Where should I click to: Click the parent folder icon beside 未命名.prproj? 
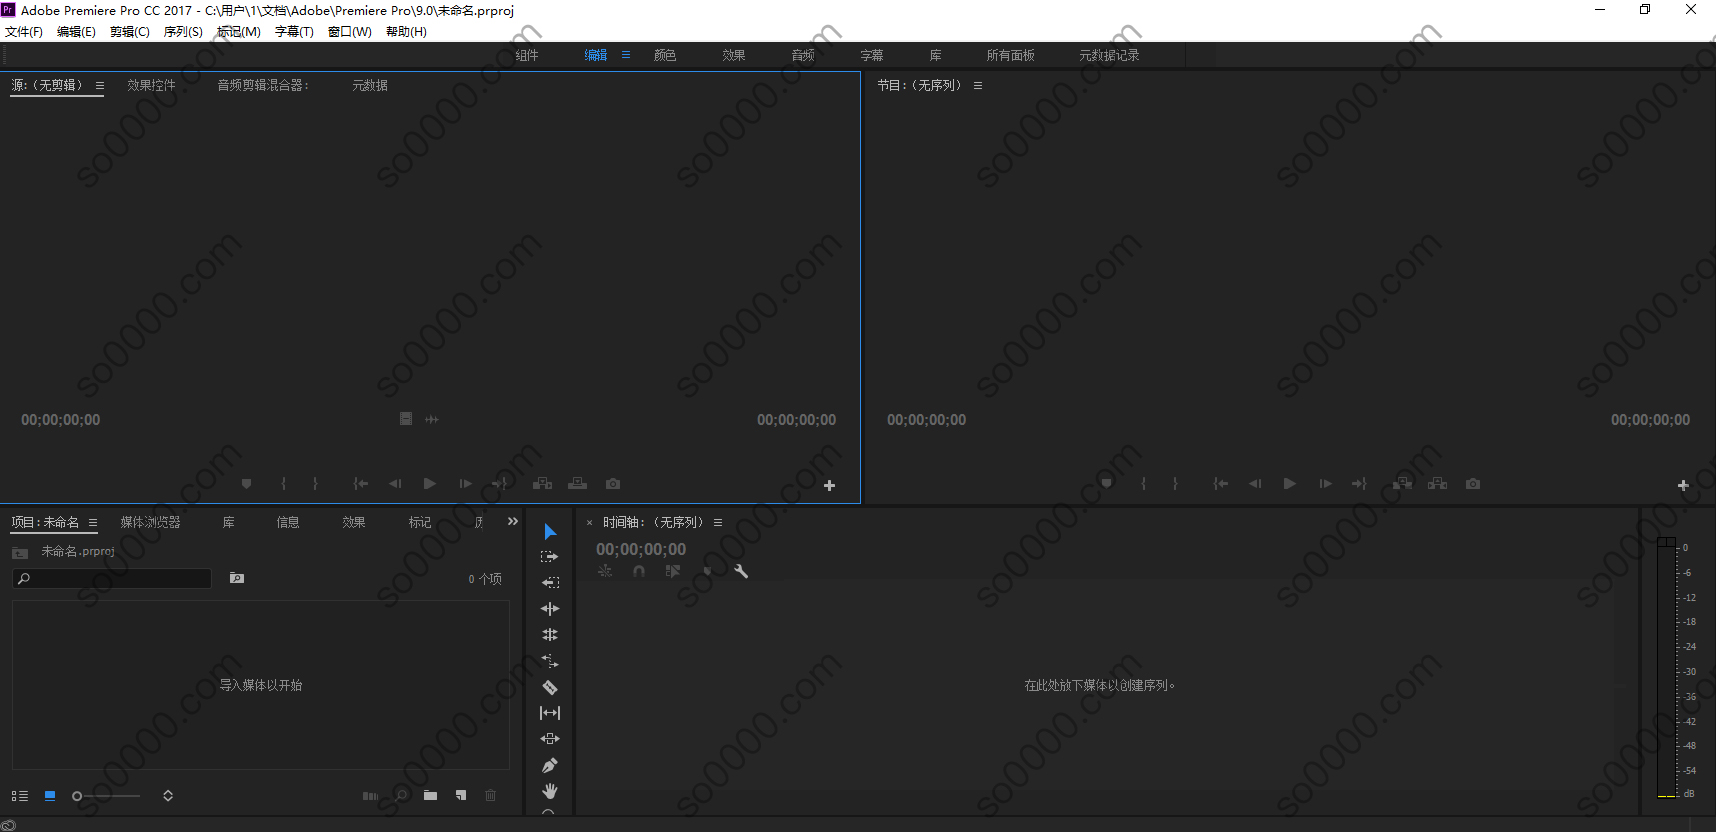(20, 552)
